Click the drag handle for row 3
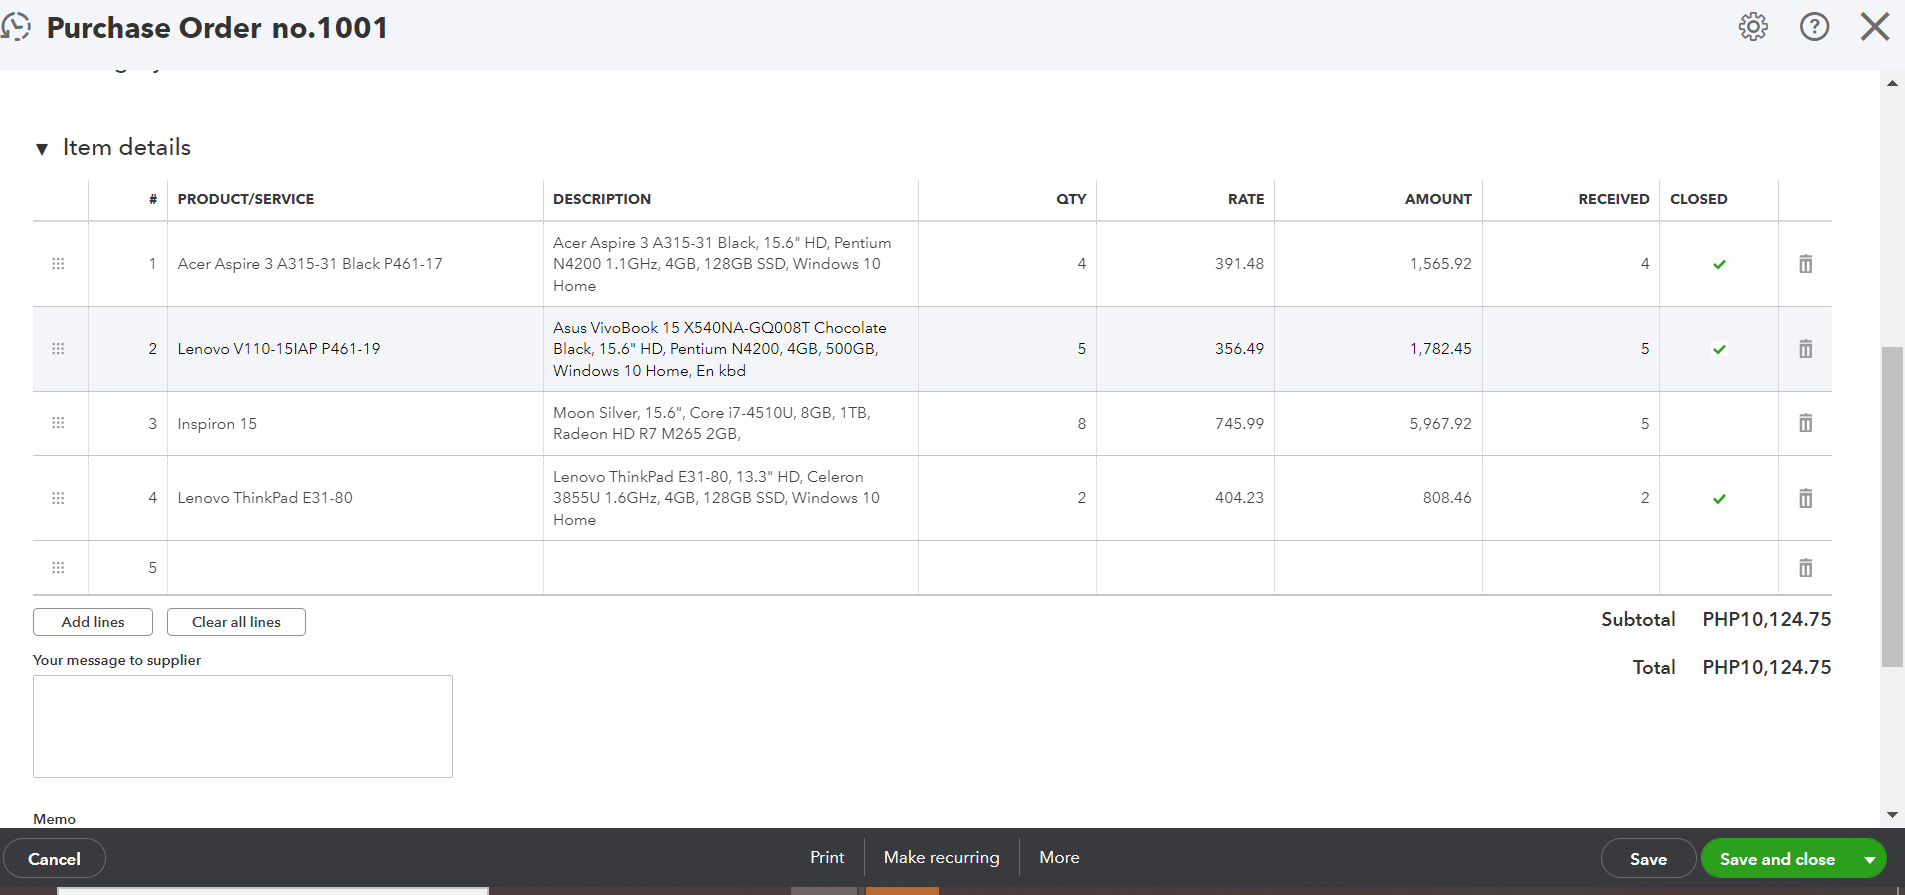 point(58,423)
